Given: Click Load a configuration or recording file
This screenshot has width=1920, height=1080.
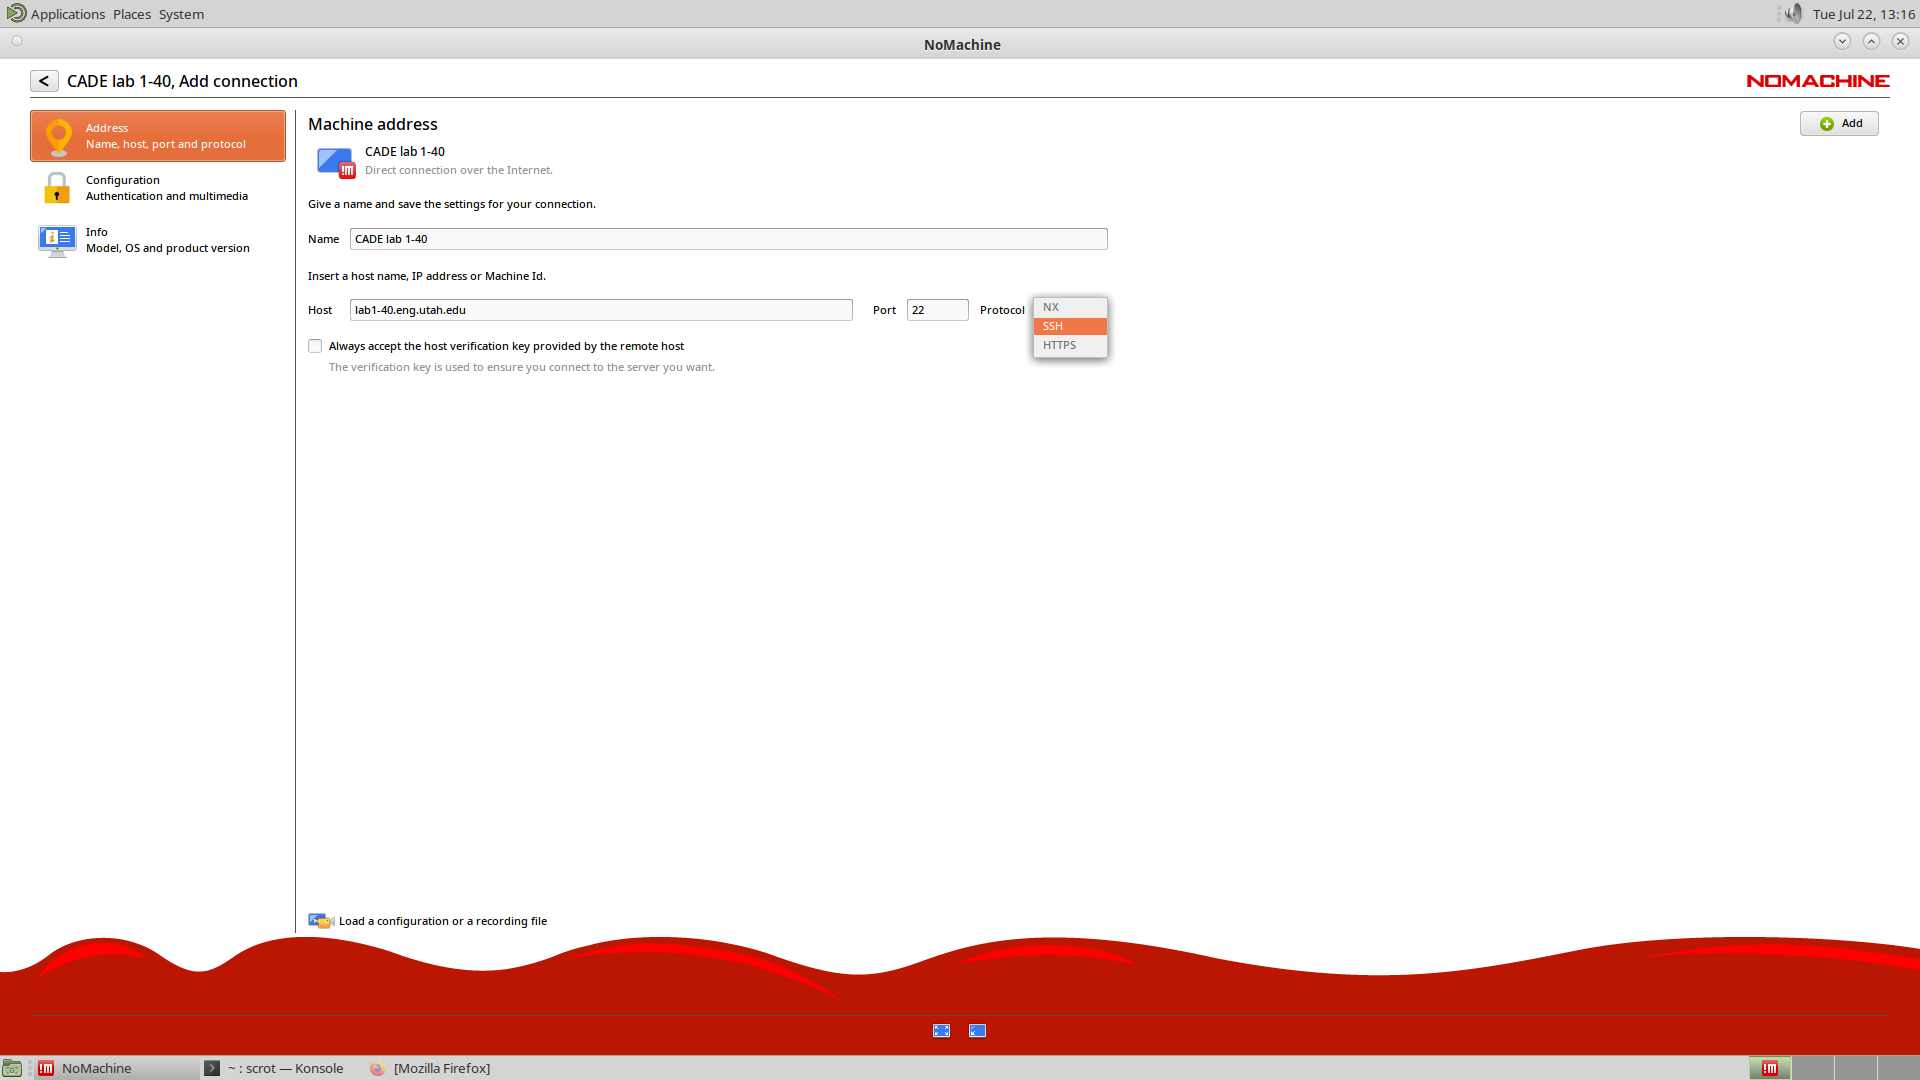Looking at the screenshot, I should point(443,921).
